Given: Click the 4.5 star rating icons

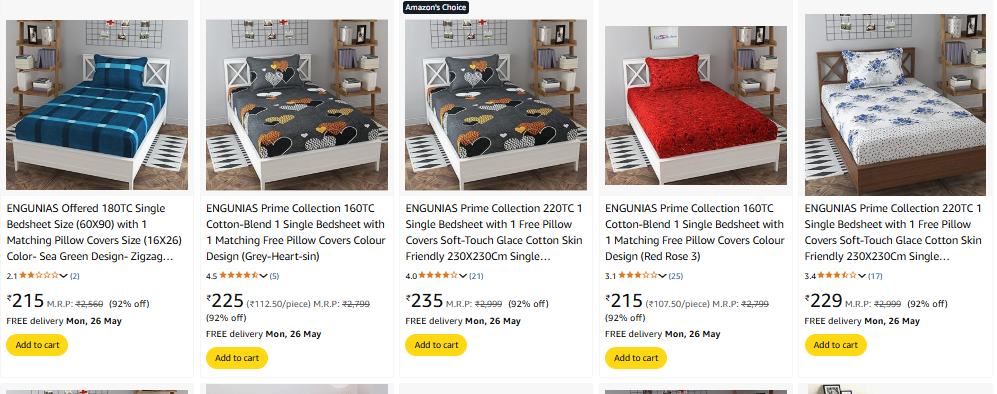Looking at the screenshot, I should click(239, 276).
